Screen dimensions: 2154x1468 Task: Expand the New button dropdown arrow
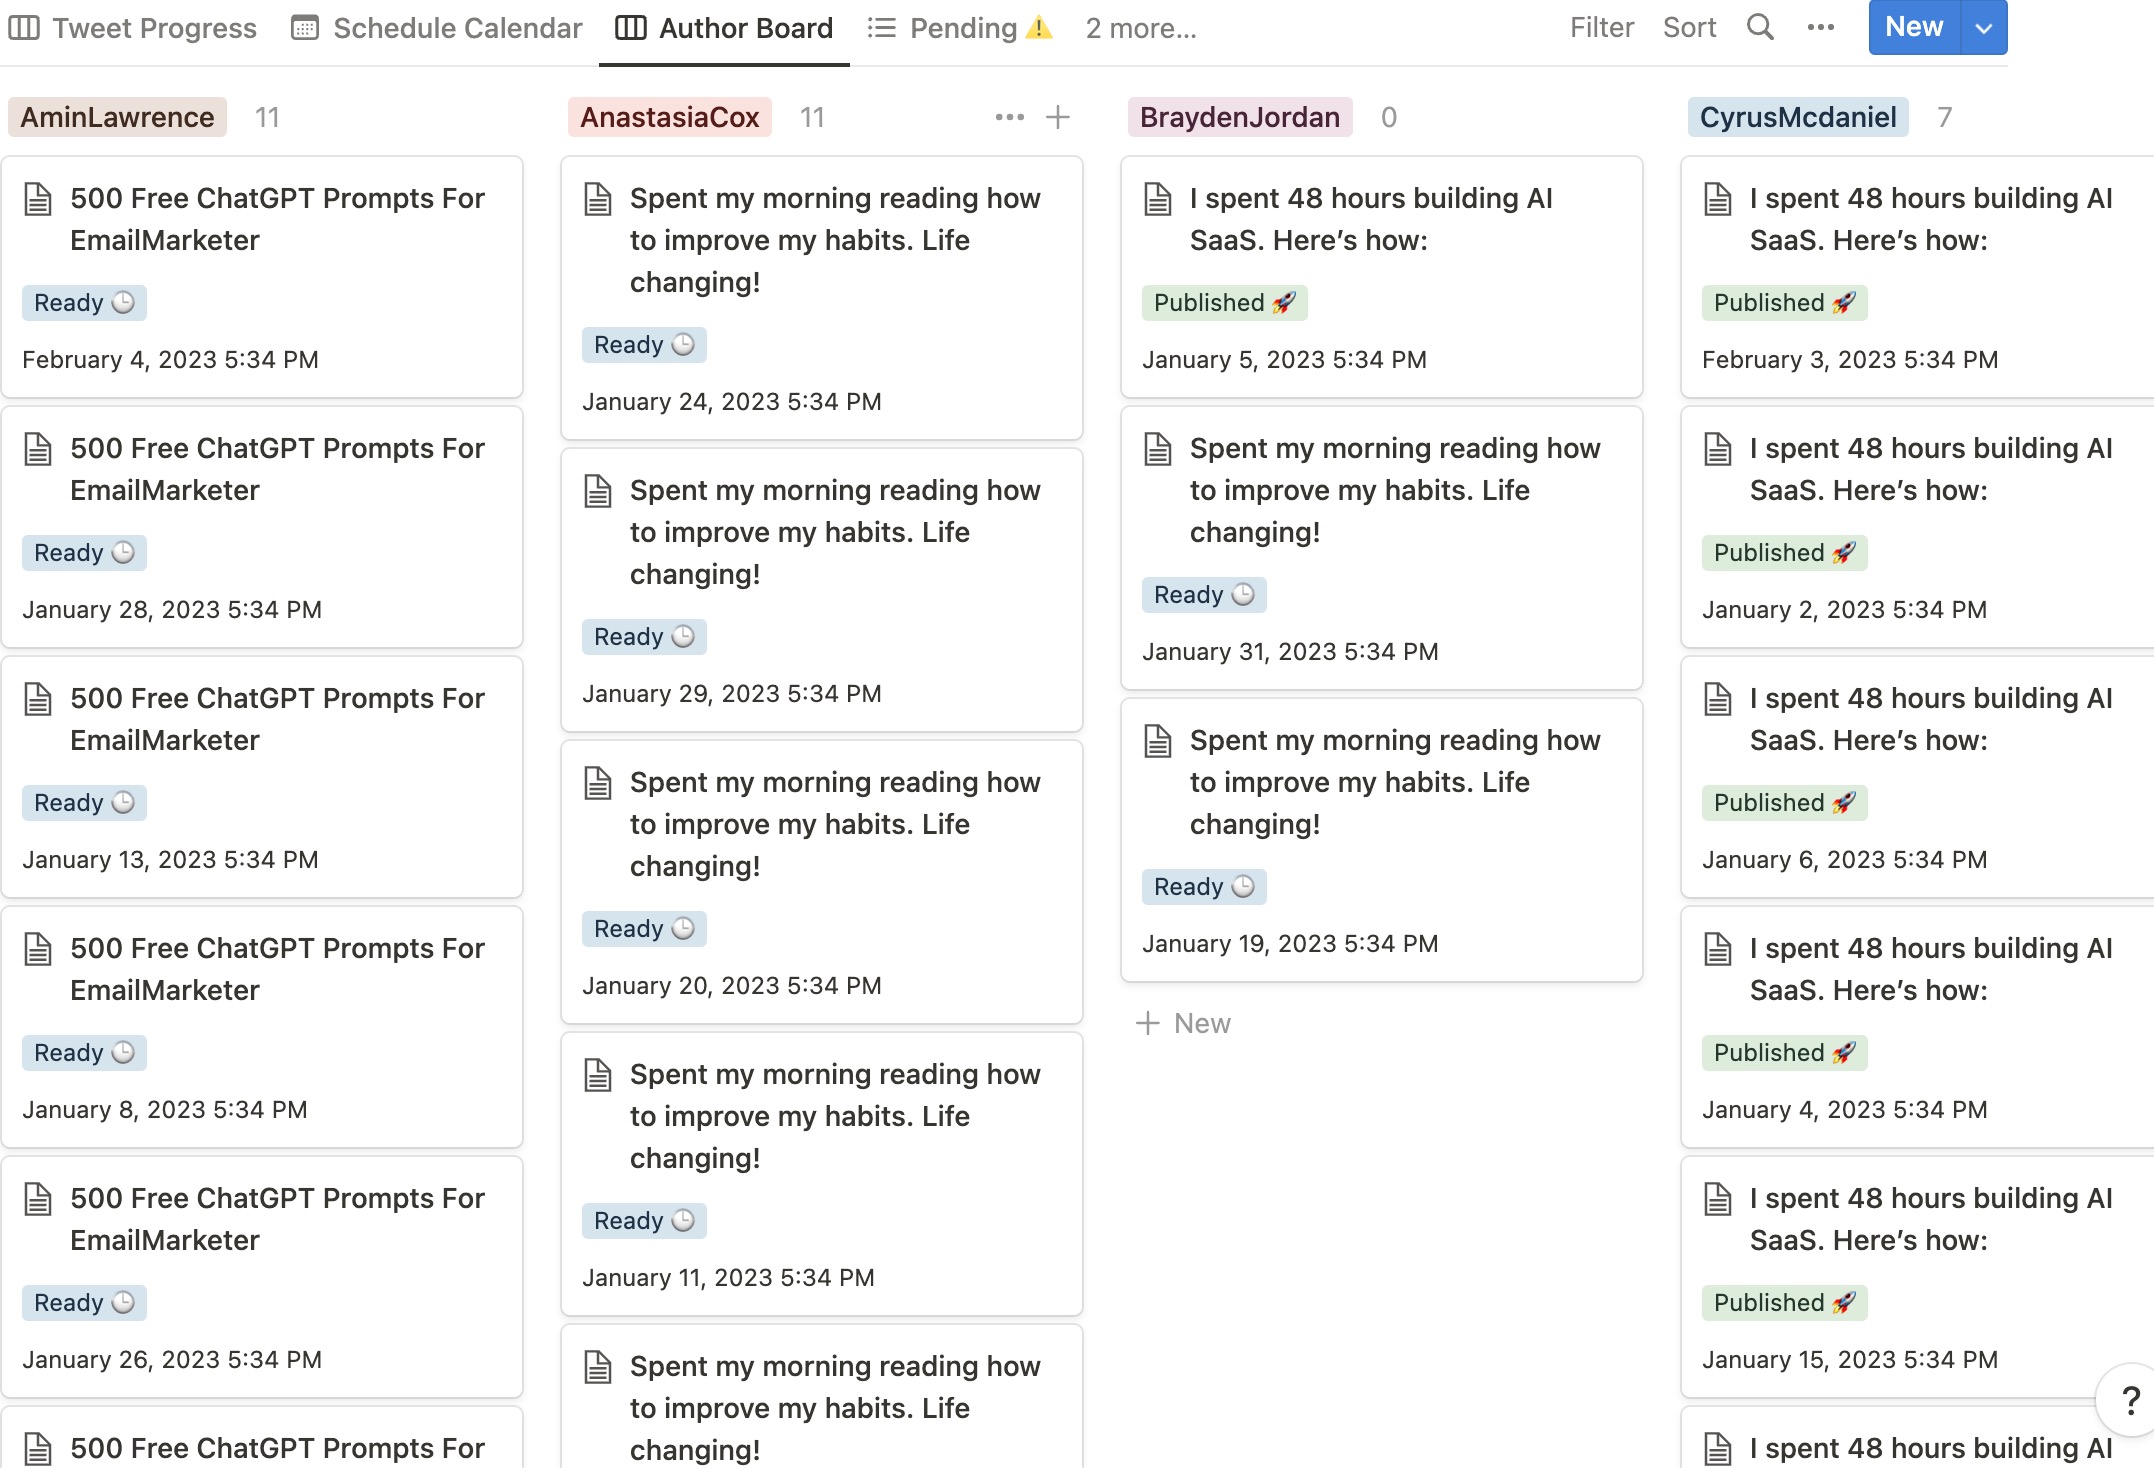[1984, 28]
